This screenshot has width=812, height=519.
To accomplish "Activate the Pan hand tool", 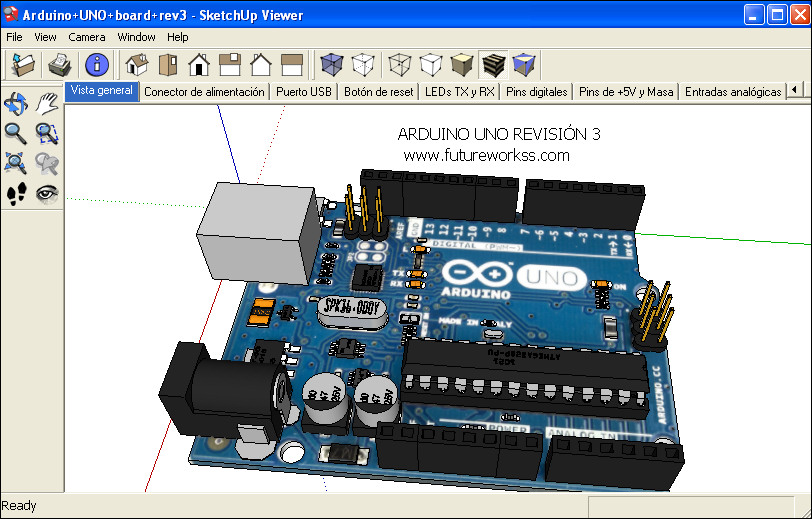I will 47,104.
